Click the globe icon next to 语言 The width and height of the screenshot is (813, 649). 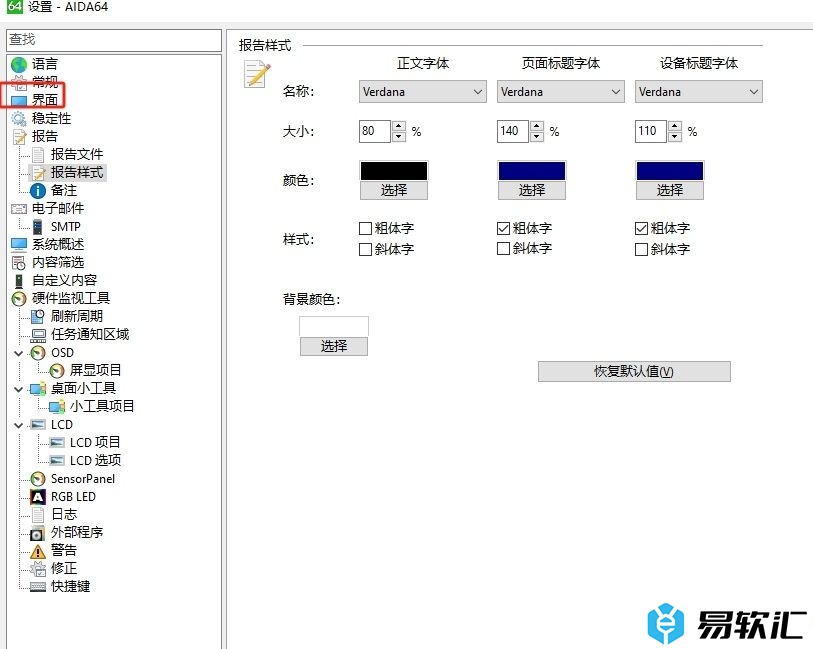(19, 64)
